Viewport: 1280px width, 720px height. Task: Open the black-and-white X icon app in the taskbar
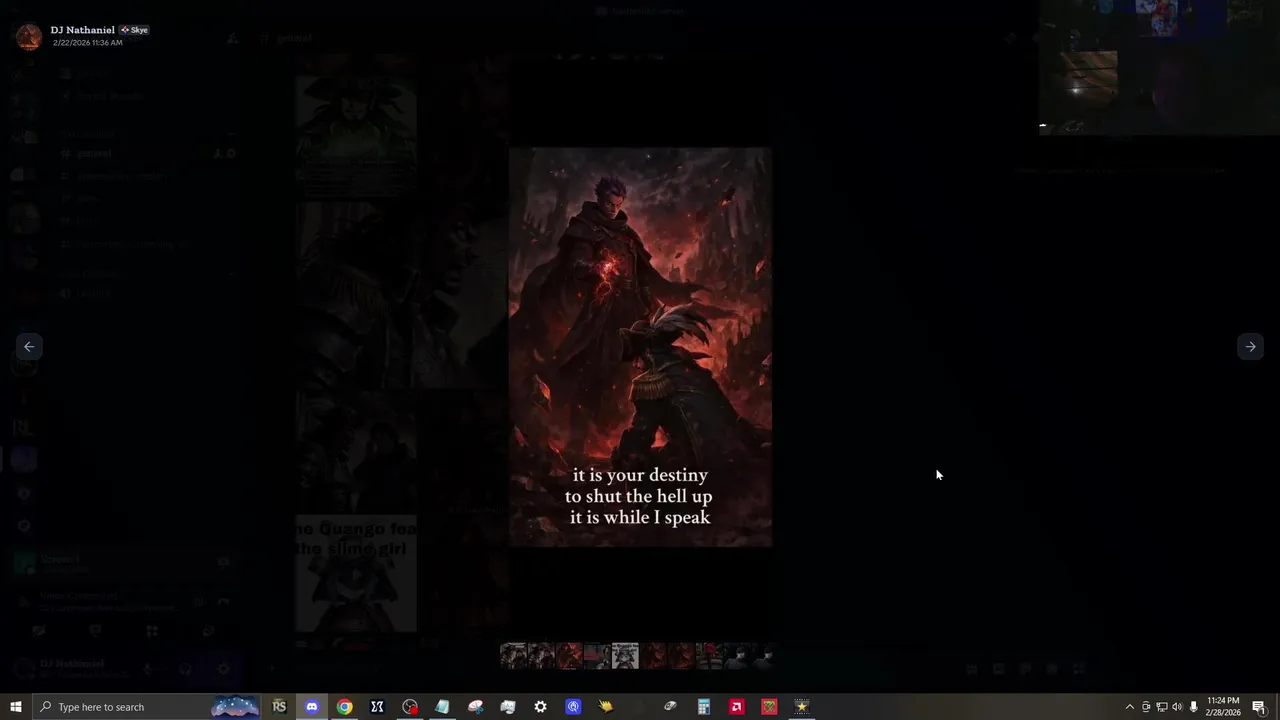point(377,707)
